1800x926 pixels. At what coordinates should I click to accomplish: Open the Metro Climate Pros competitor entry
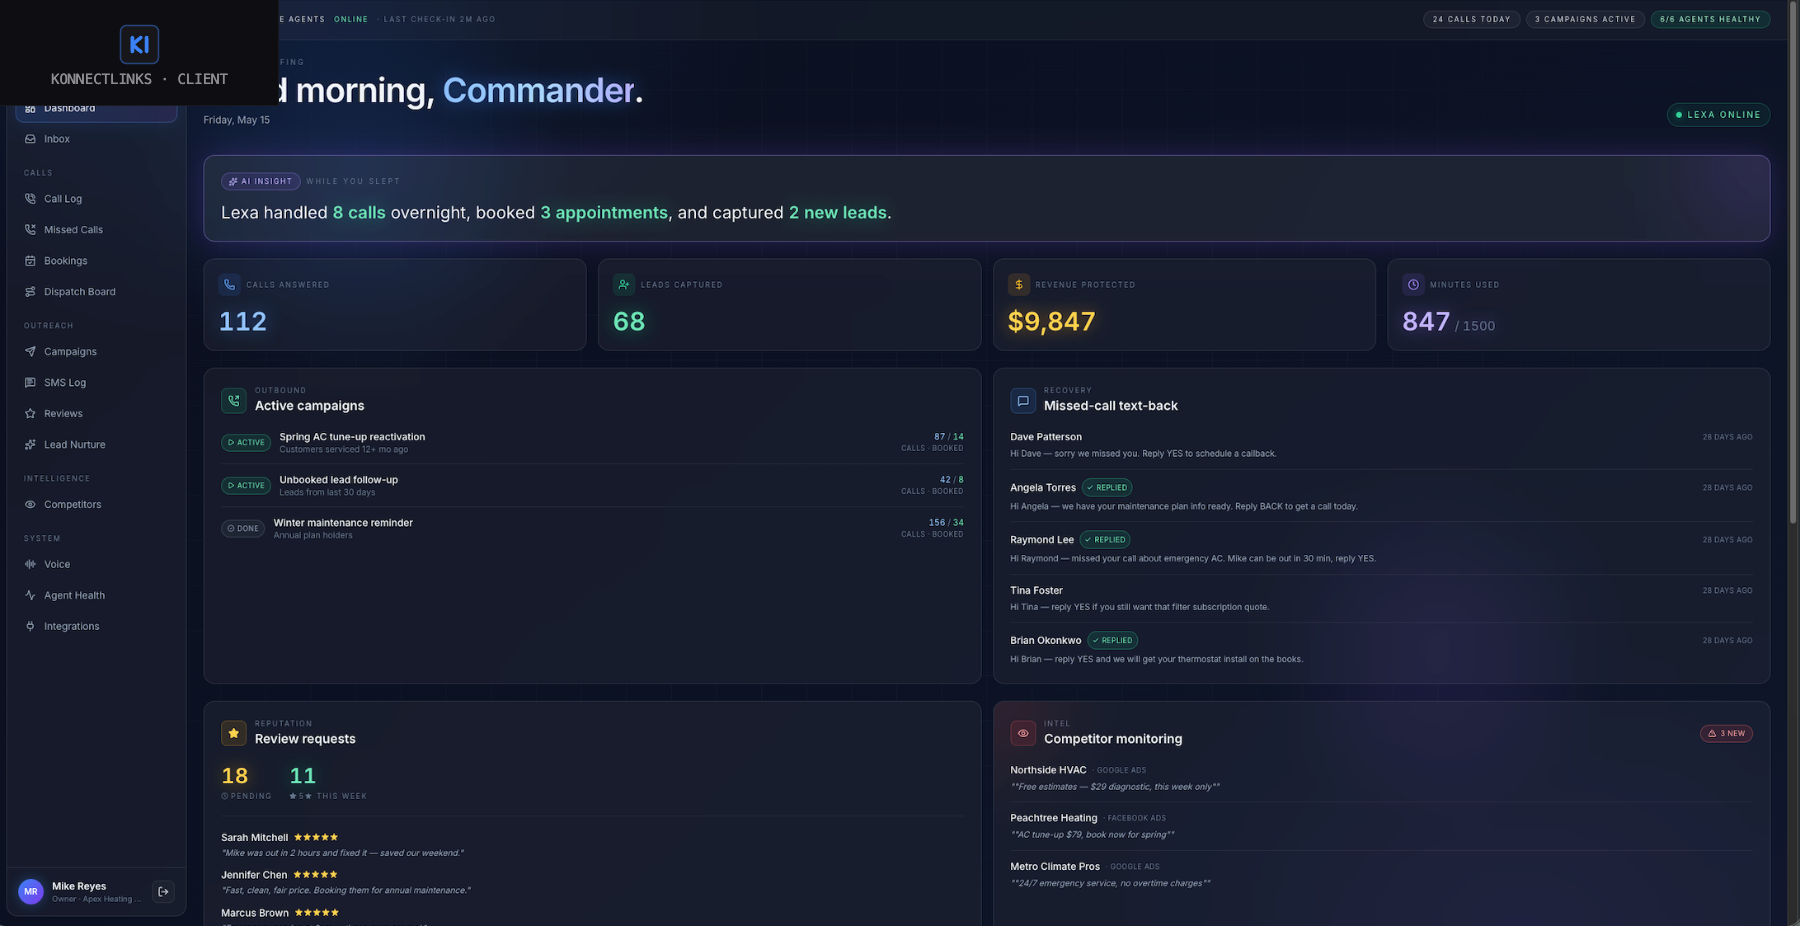tap(1381, 875)
